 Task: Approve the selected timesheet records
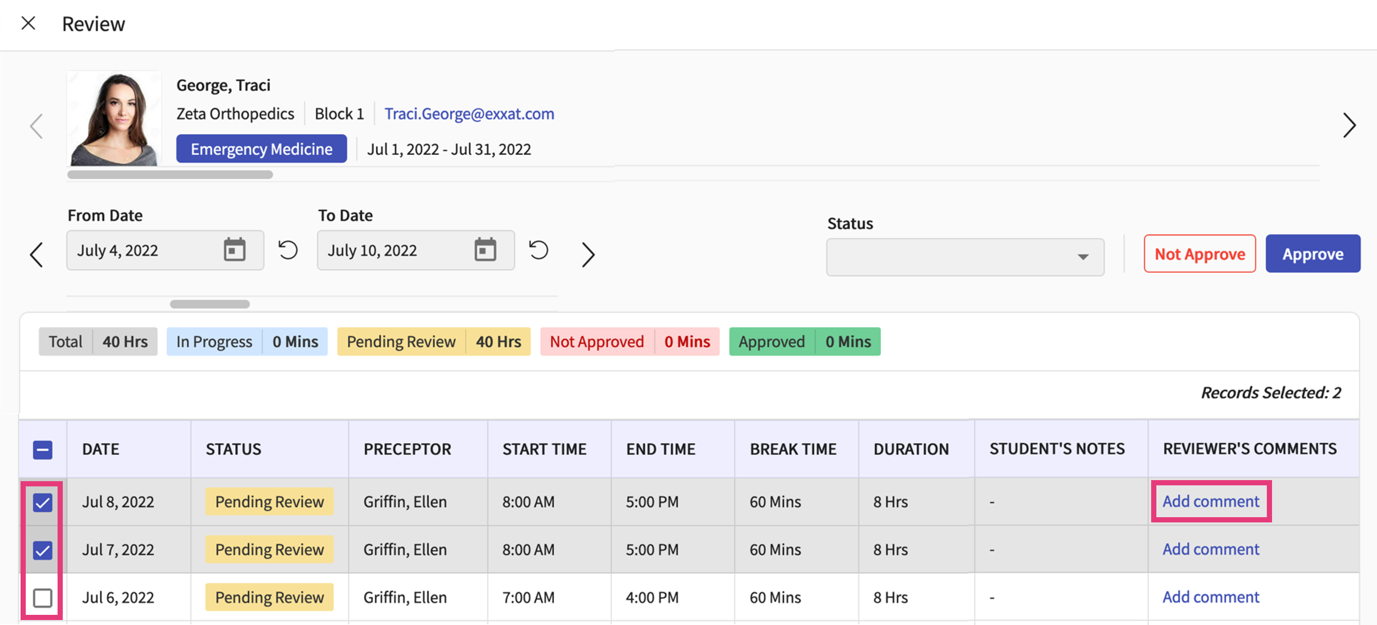[1313, 253]
